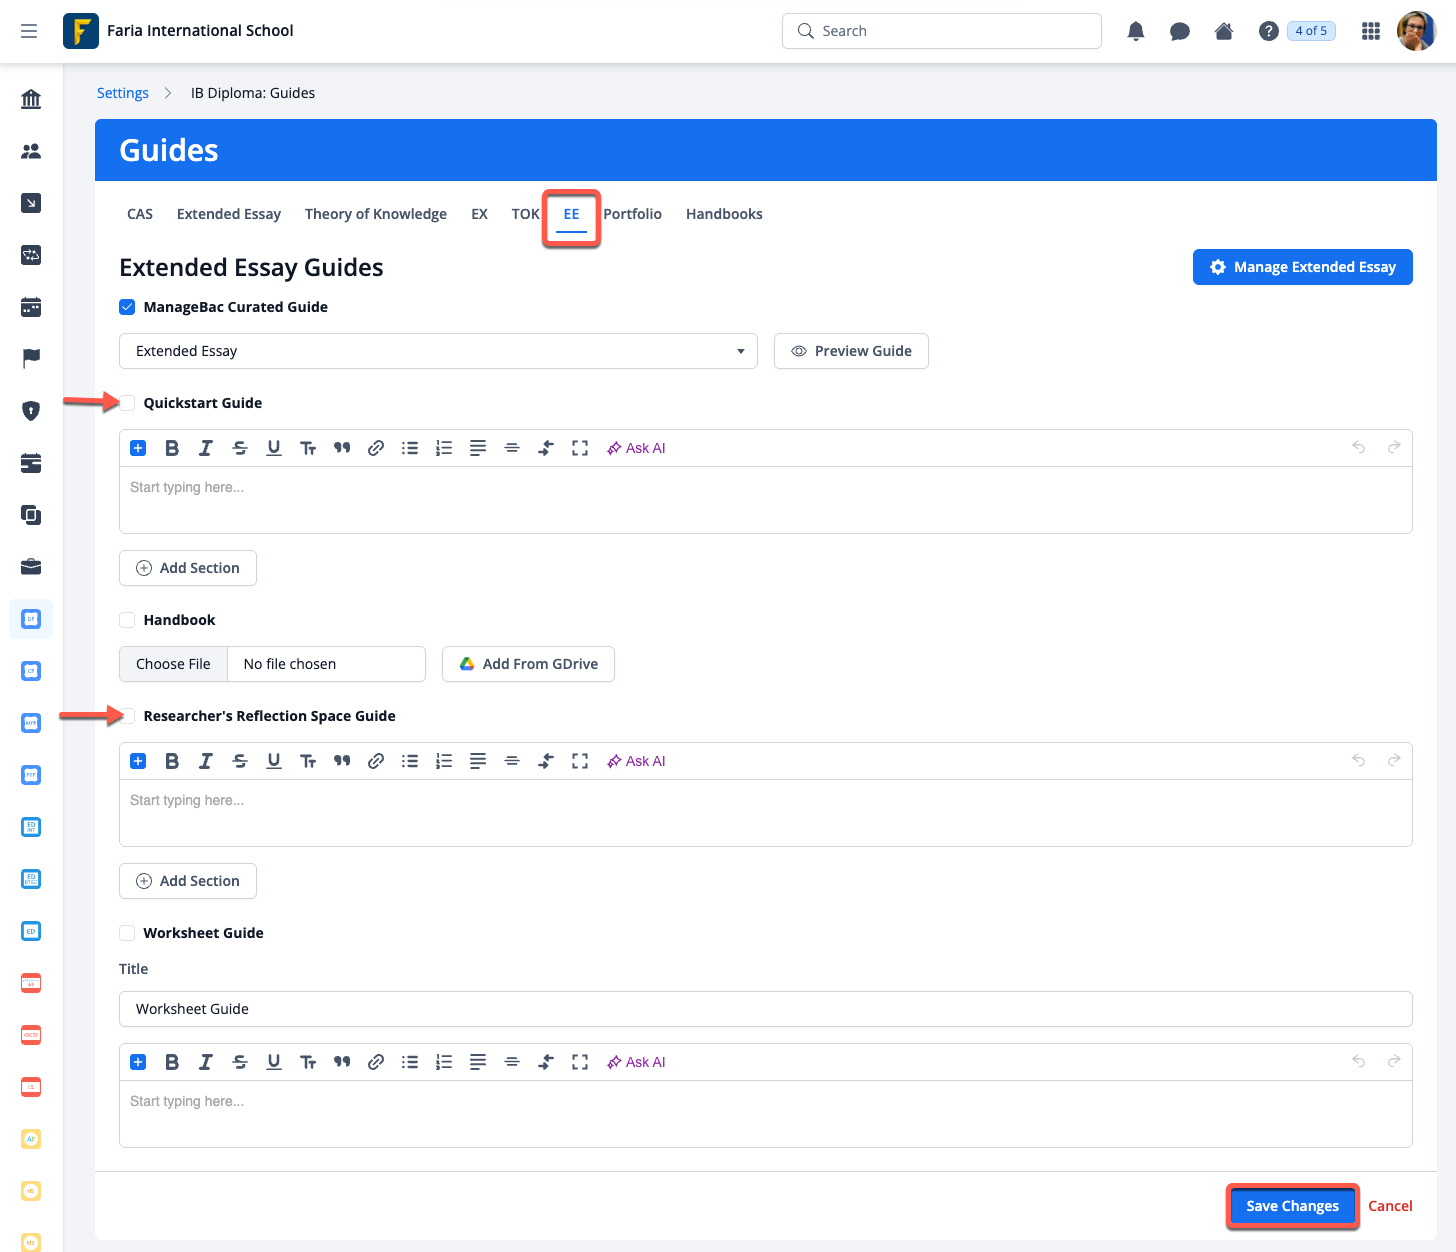Apply underline in Worksheet Guide editor
The image size is (1456, 1252).
(274, 1062)
